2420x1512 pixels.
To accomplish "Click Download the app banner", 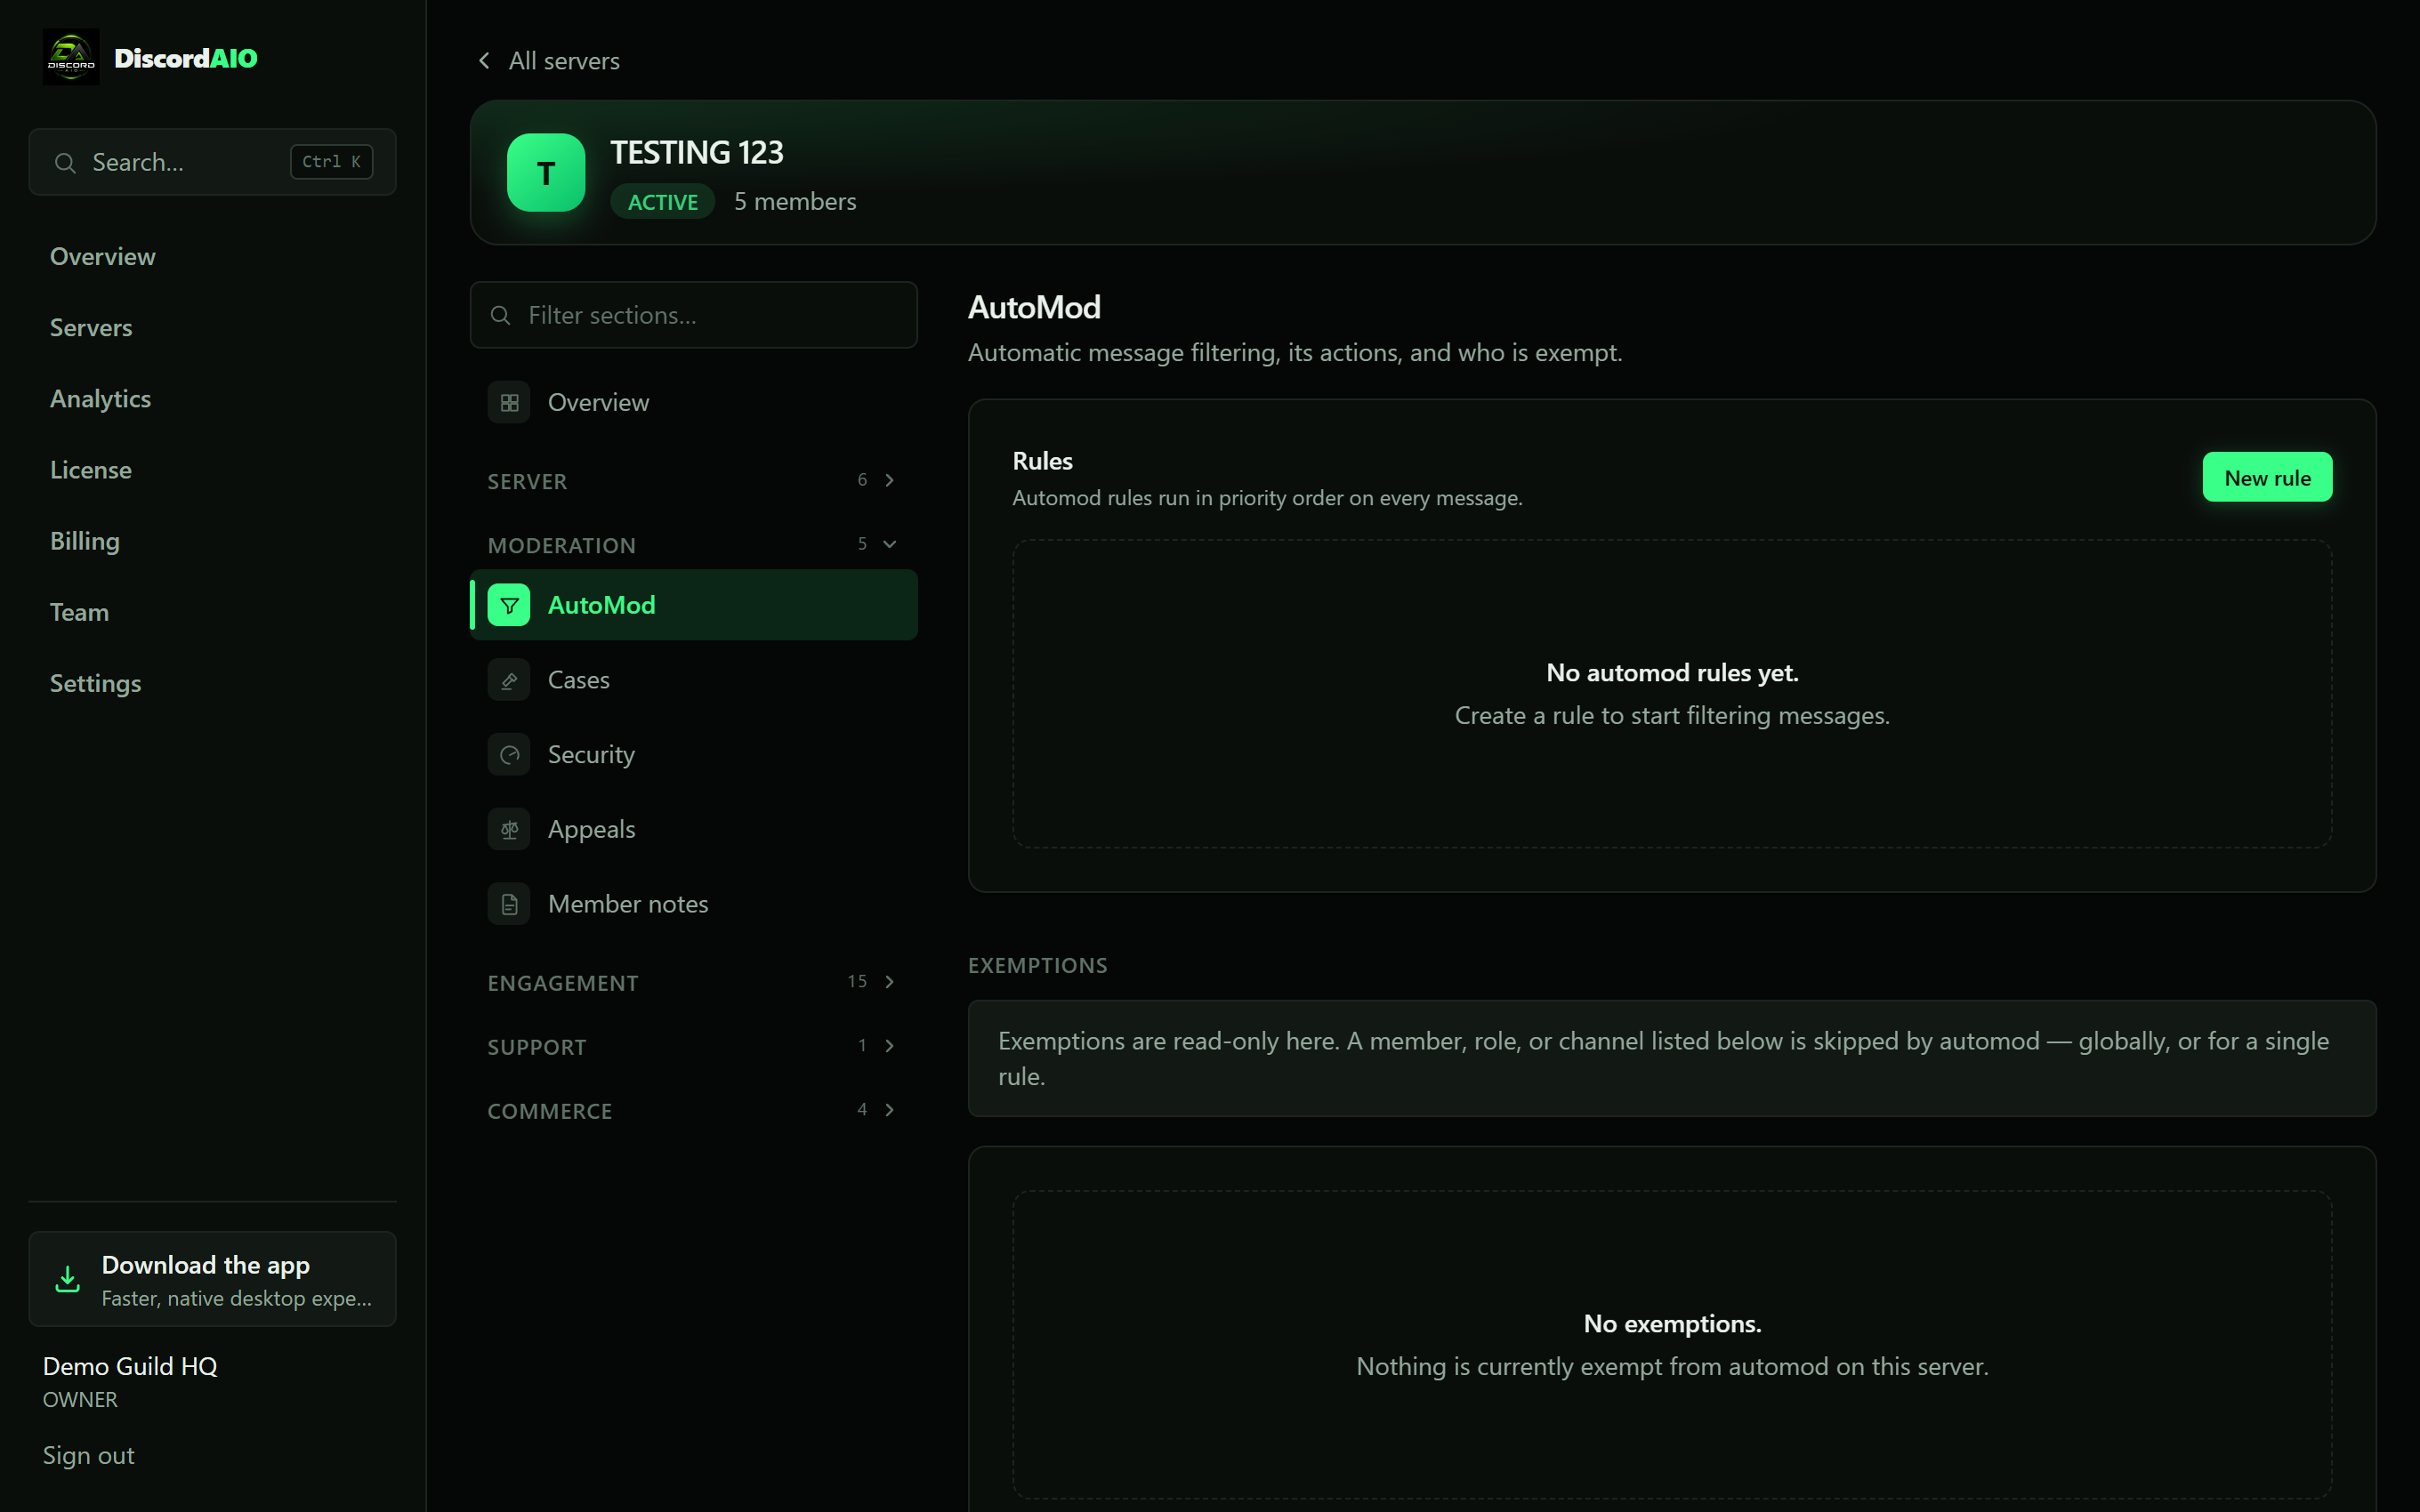I will coord(212,1279).
